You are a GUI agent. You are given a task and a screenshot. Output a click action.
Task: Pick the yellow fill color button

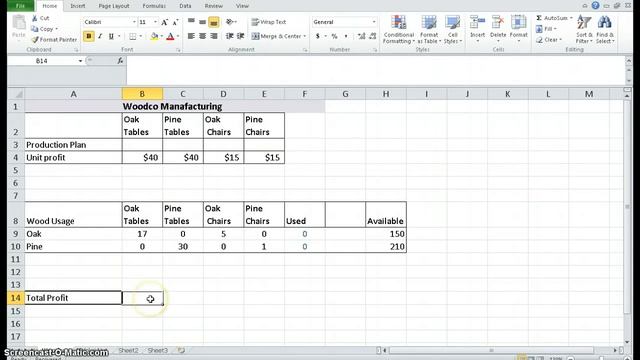click(x=154, y=37)
